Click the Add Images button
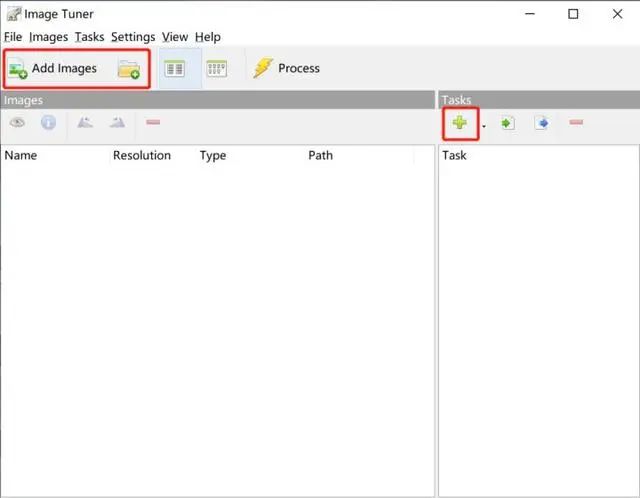Screen dimensions: 640x498 pos(53,69)
